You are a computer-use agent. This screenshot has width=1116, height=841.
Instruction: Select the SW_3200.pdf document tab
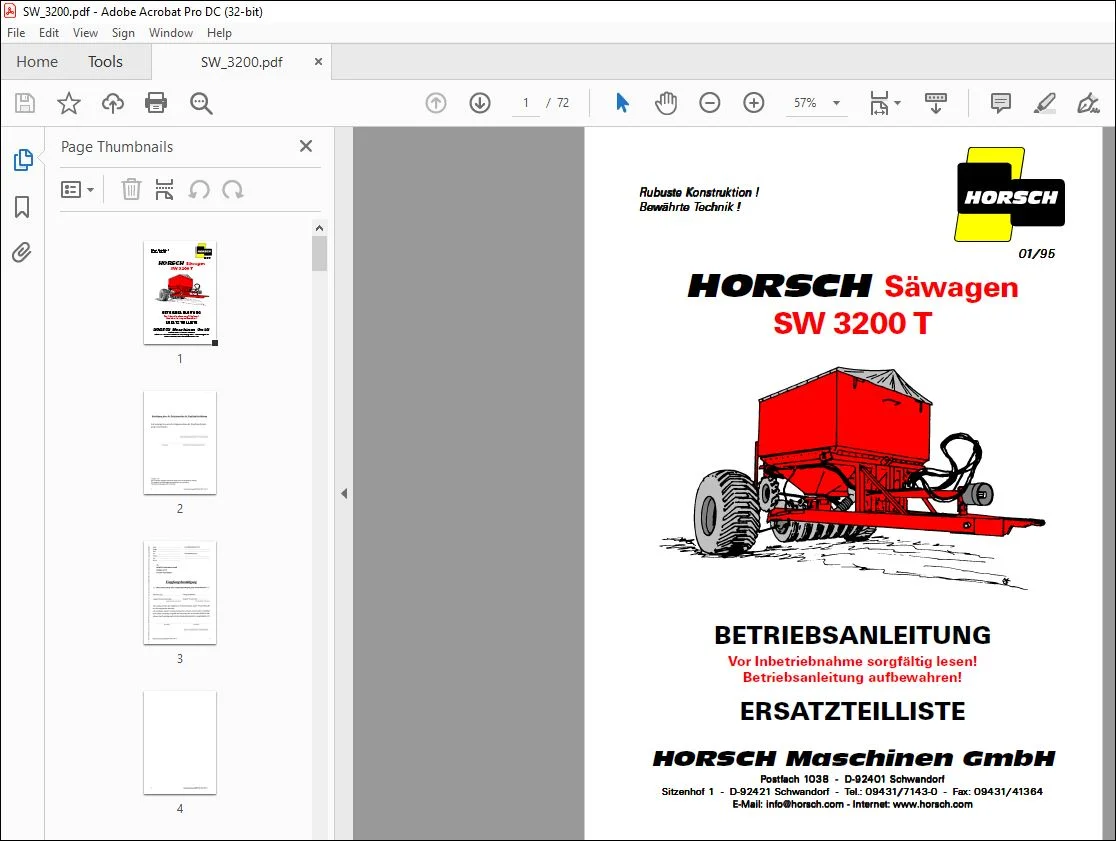(x=241, y=62)
